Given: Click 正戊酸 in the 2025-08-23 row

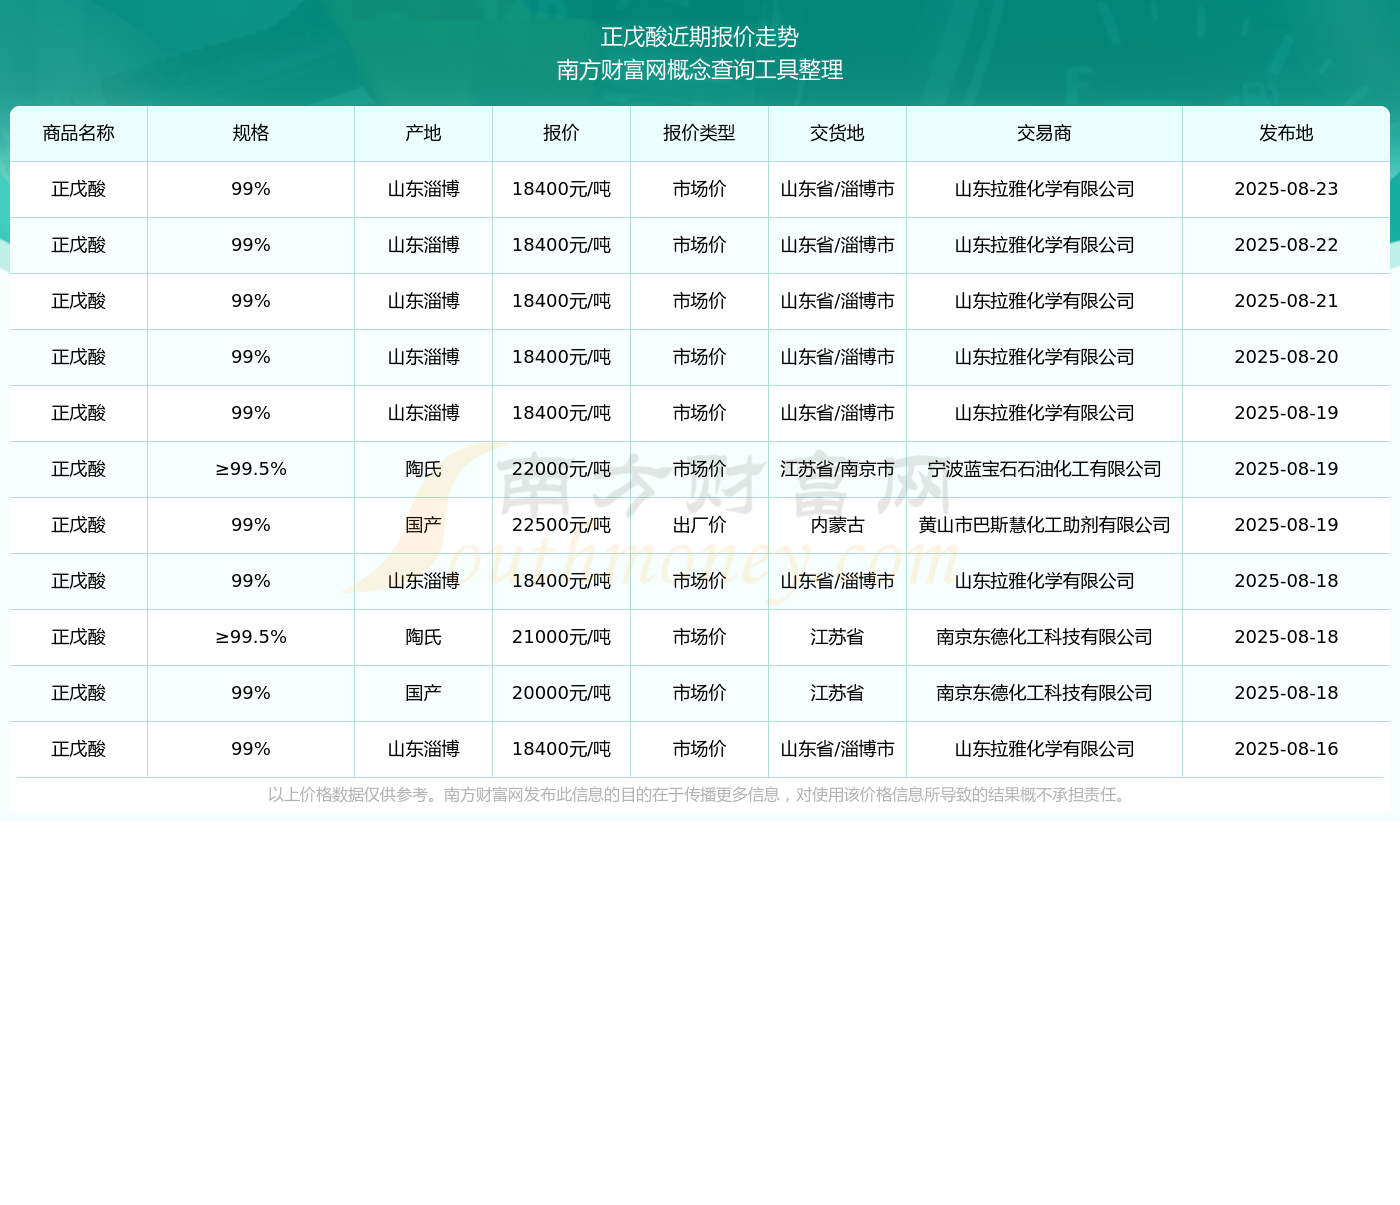Looking at the screenshot, I should pyautogui.click(x=79, y=189).
